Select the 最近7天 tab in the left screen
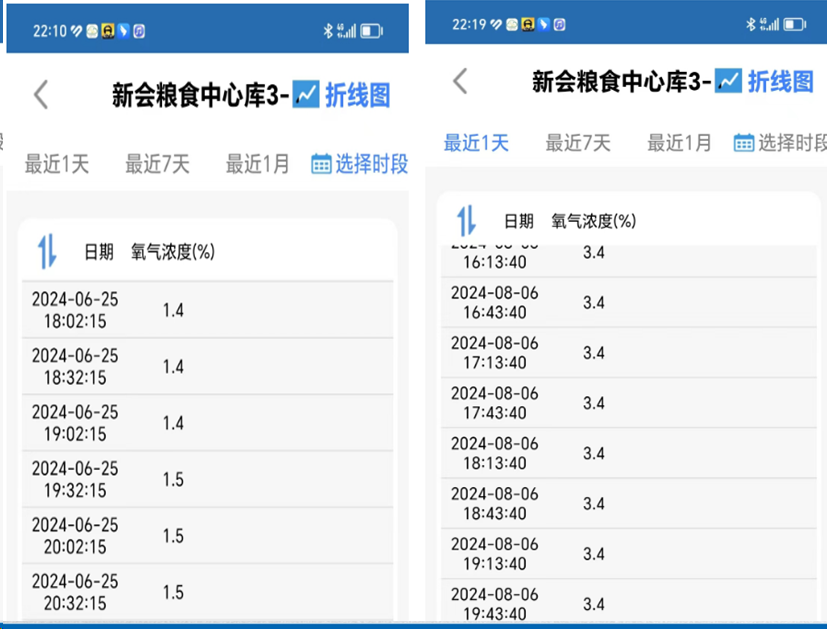The image size is (827, 629). point(157,164)
